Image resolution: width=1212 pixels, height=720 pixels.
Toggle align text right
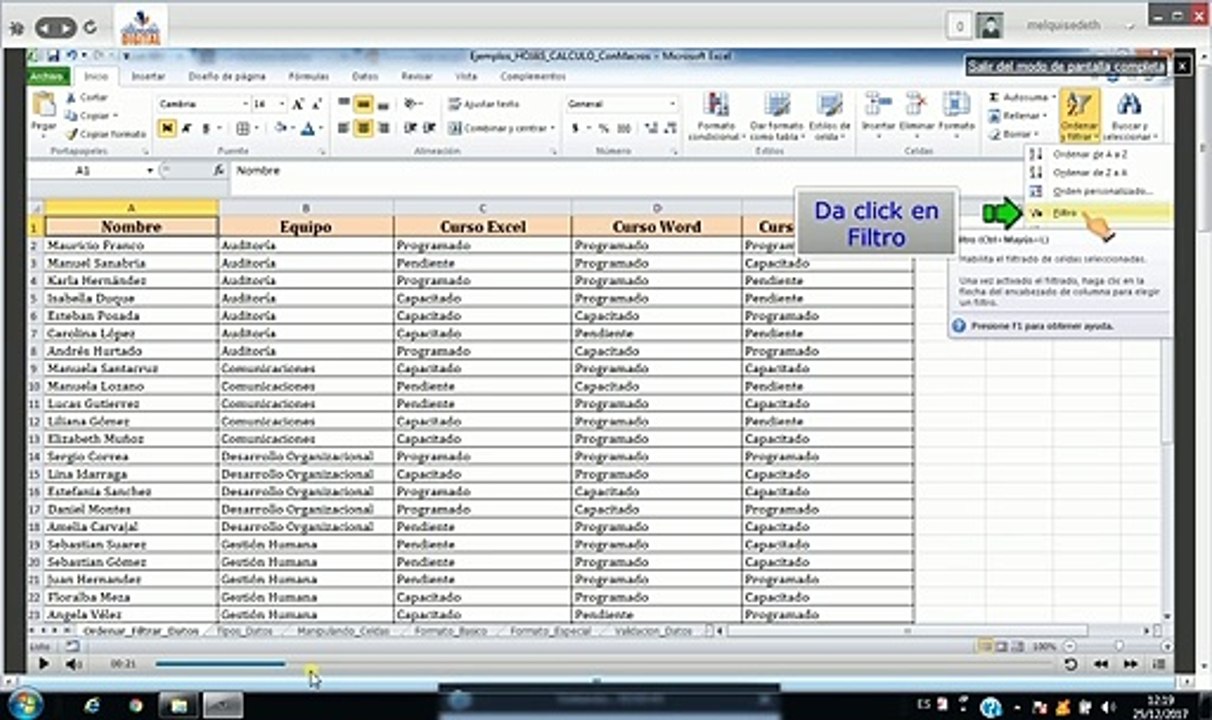pyautogui.click(x=382, y=128)
